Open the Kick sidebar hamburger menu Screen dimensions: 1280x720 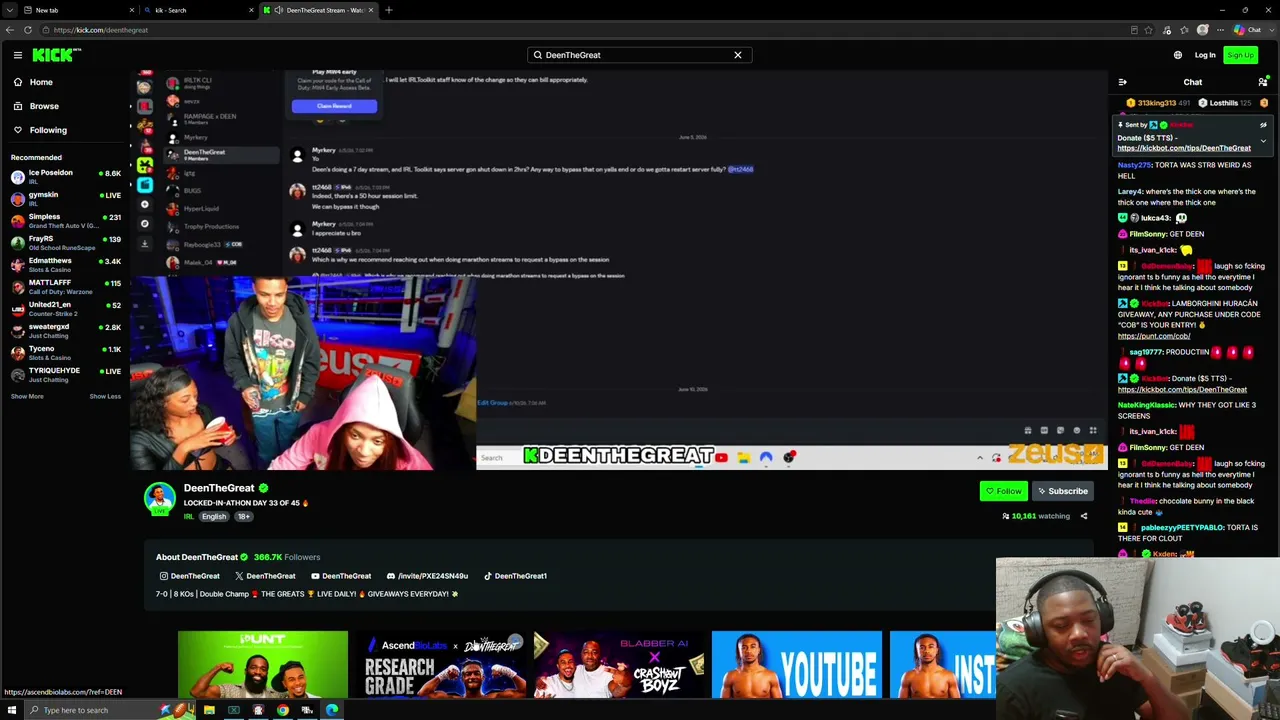[17, 55]
